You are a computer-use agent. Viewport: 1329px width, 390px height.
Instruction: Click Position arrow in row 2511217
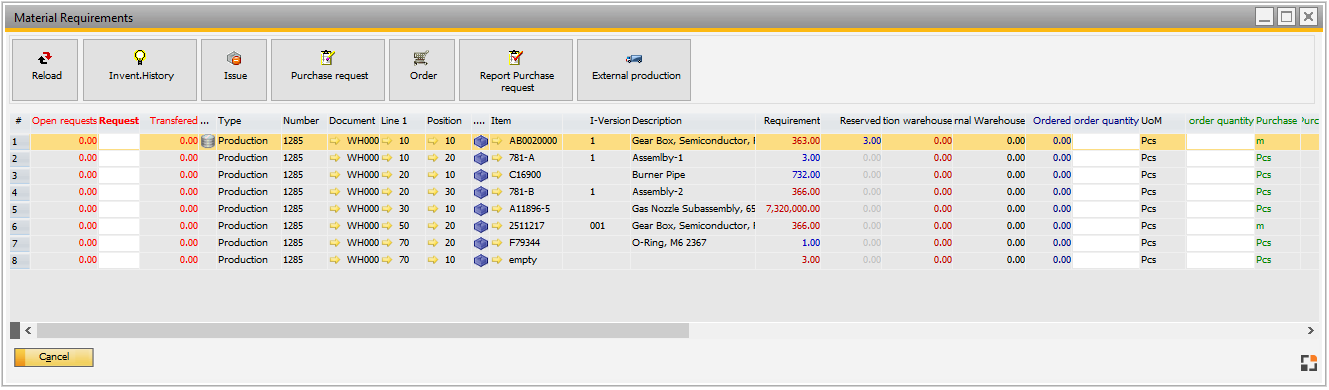click(x=433, y=226)
